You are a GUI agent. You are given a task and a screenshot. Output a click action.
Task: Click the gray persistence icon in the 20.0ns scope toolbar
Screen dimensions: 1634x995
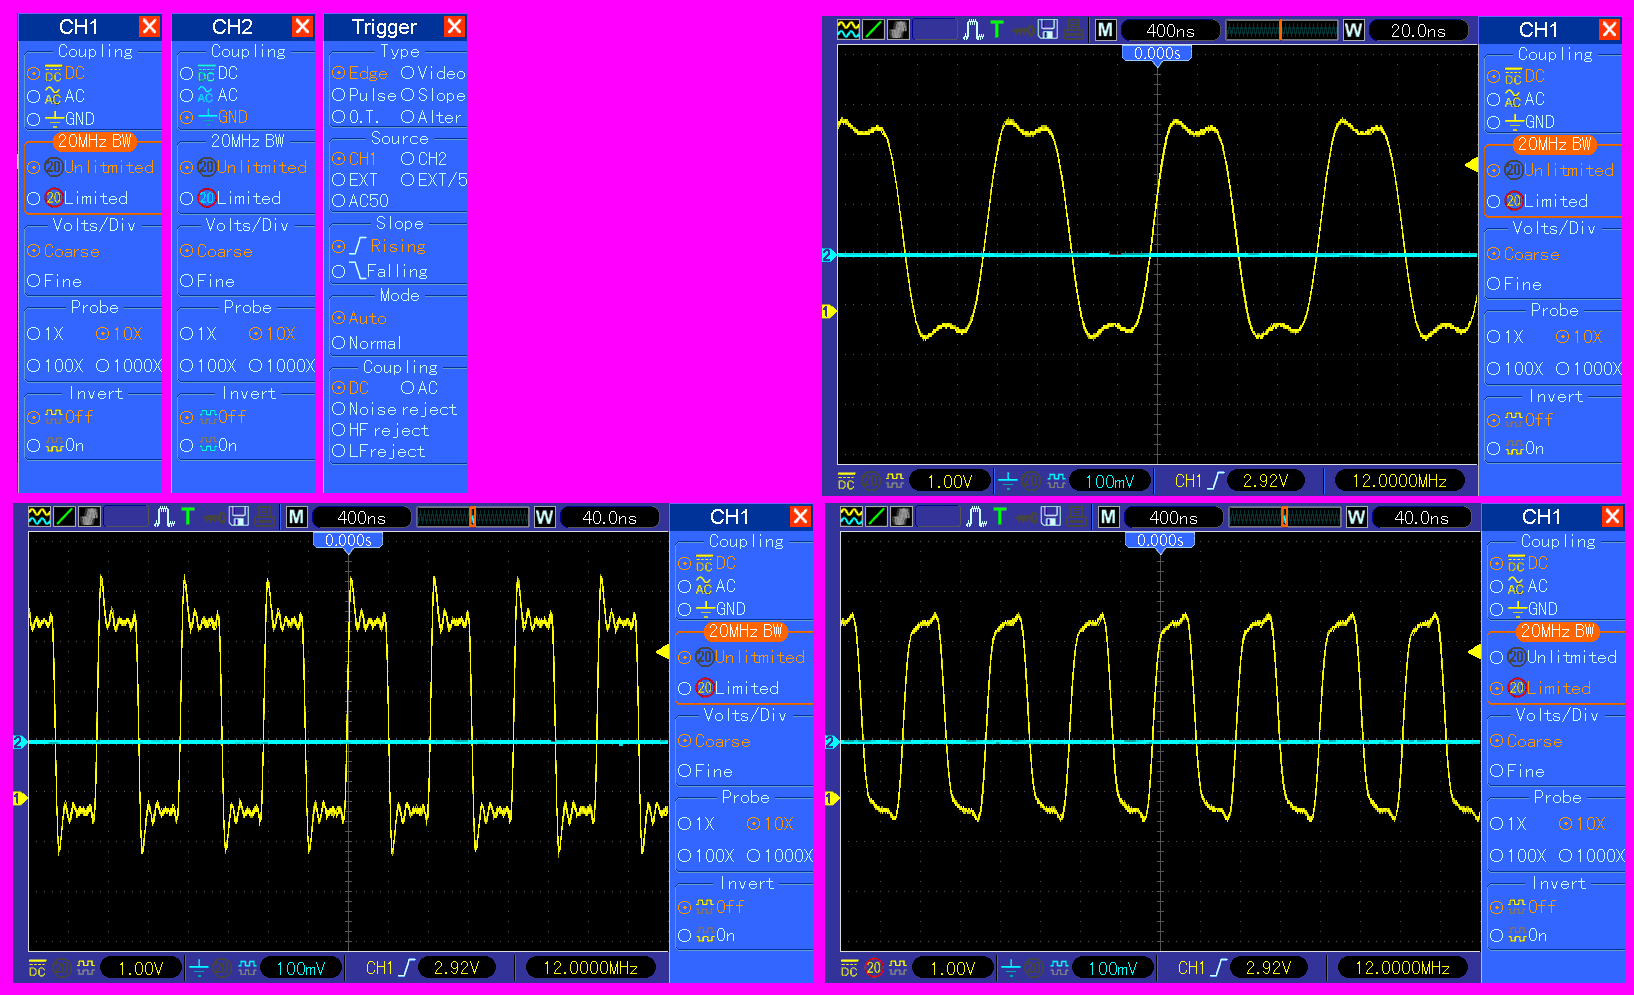pyautogui.click(x=898, y=30)
